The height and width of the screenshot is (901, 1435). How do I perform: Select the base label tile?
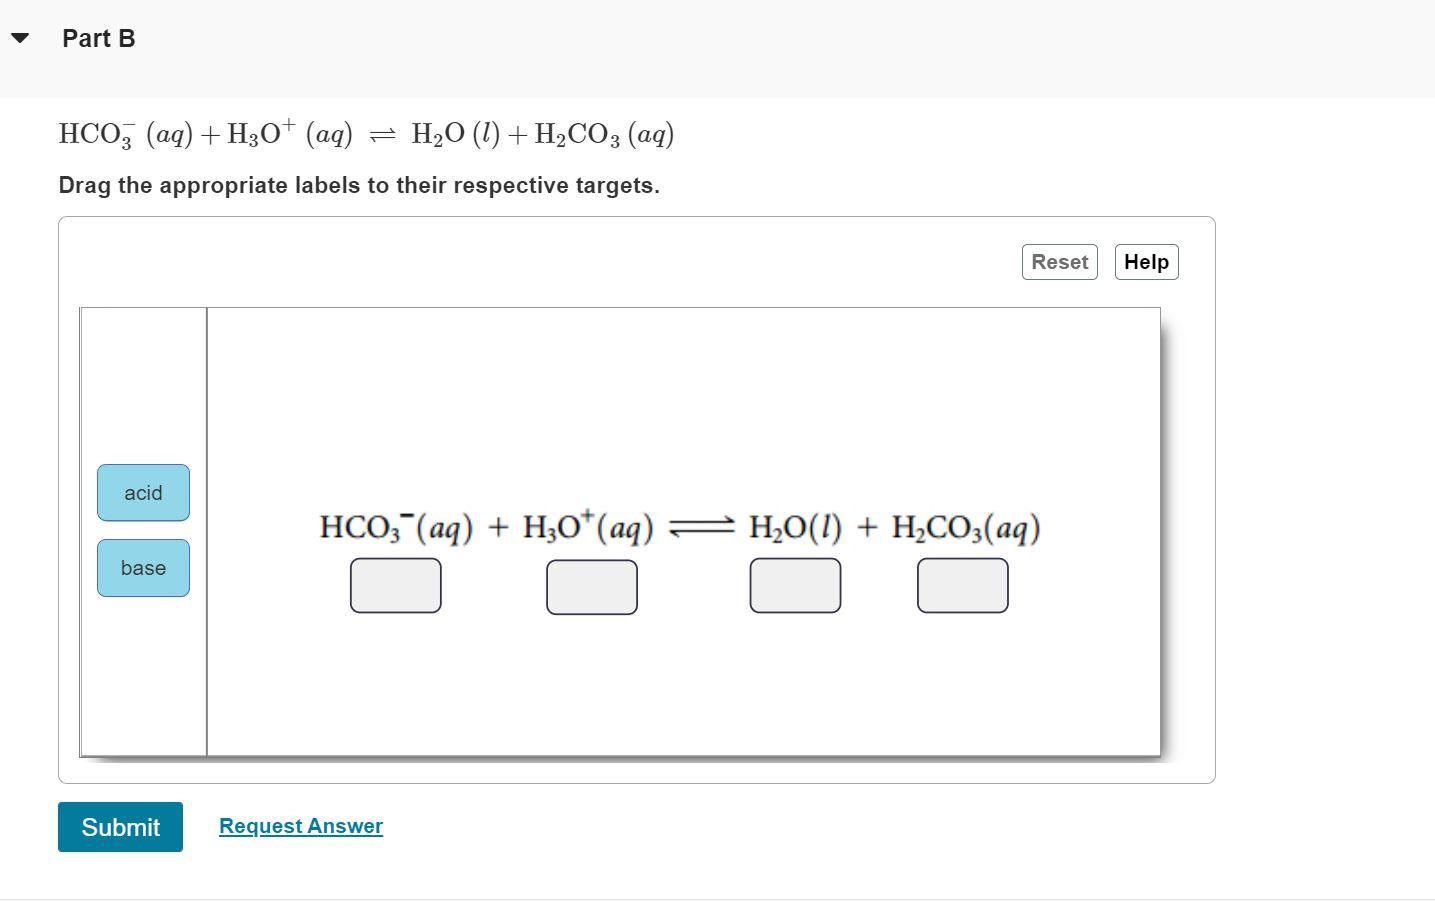click(x=143, y=568)
